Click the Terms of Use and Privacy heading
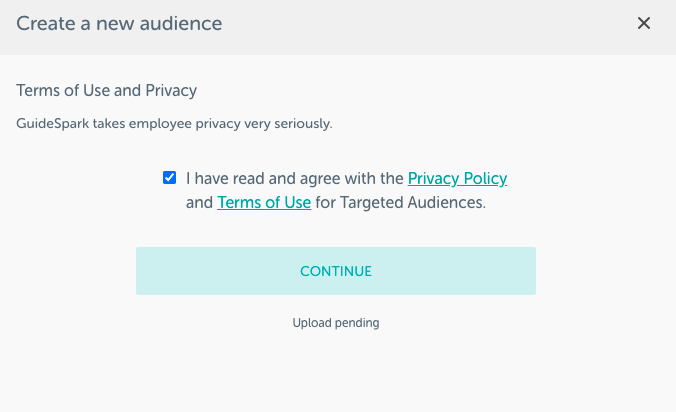 [x=107, y=91]
